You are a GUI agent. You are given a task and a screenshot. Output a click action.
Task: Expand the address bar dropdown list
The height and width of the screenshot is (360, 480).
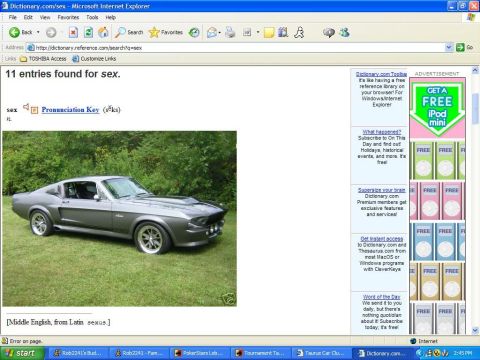(x=449, y=48)
